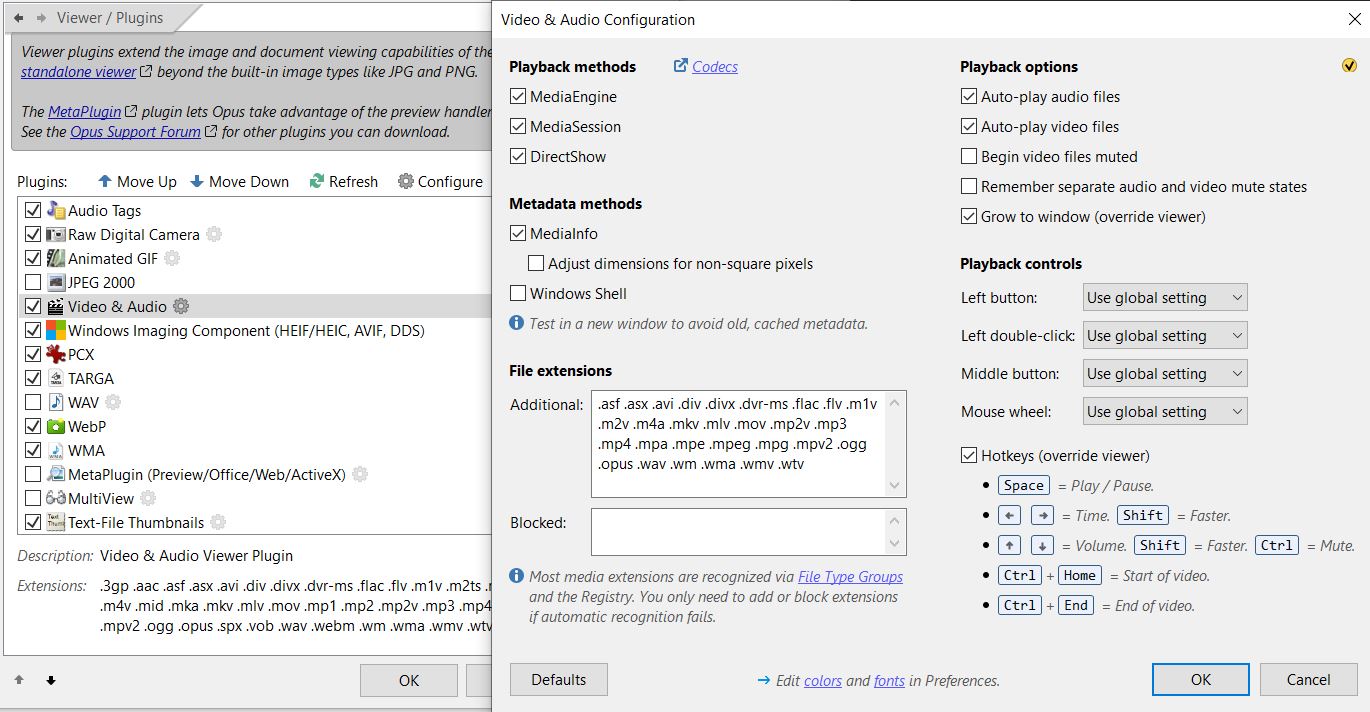Click the TARGA plugin icon
This screenshot has height=712, width=1370.
(56, 378)
